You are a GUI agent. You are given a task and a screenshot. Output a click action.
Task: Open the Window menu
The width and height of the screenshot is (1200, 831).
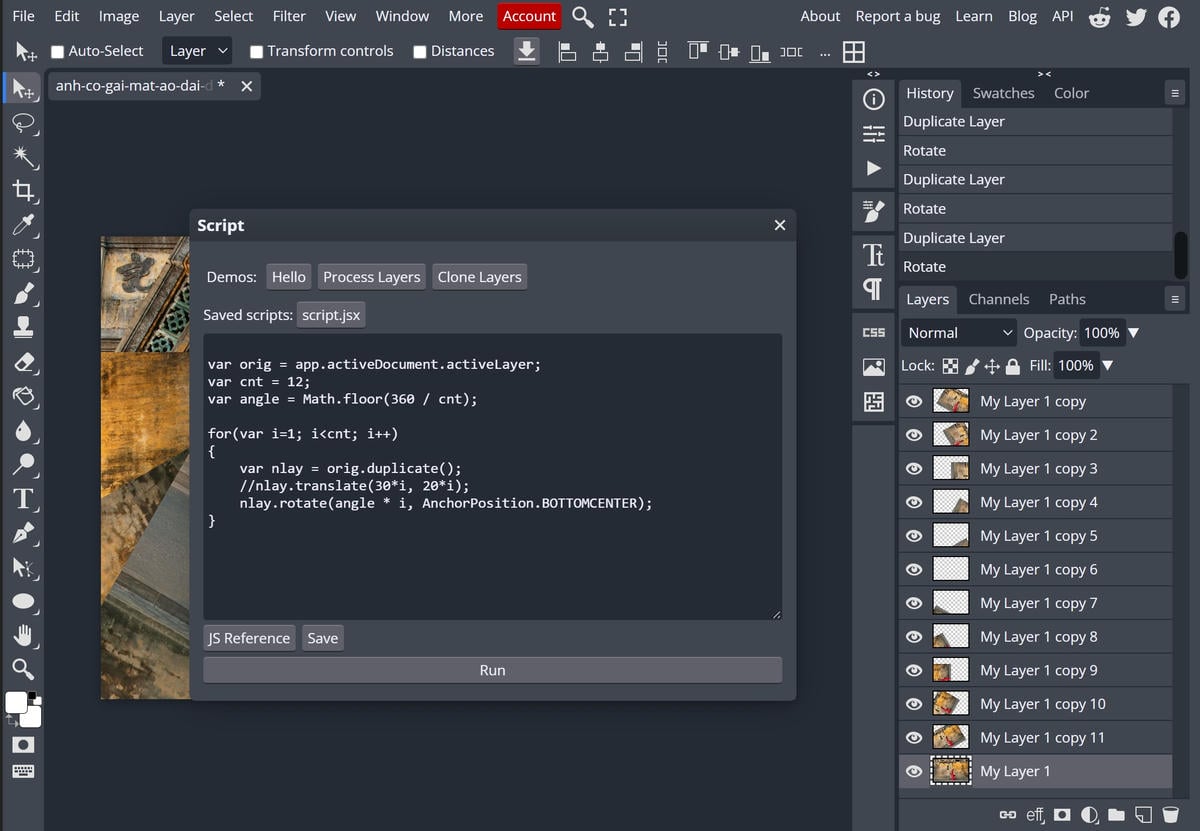click(402, 16)
